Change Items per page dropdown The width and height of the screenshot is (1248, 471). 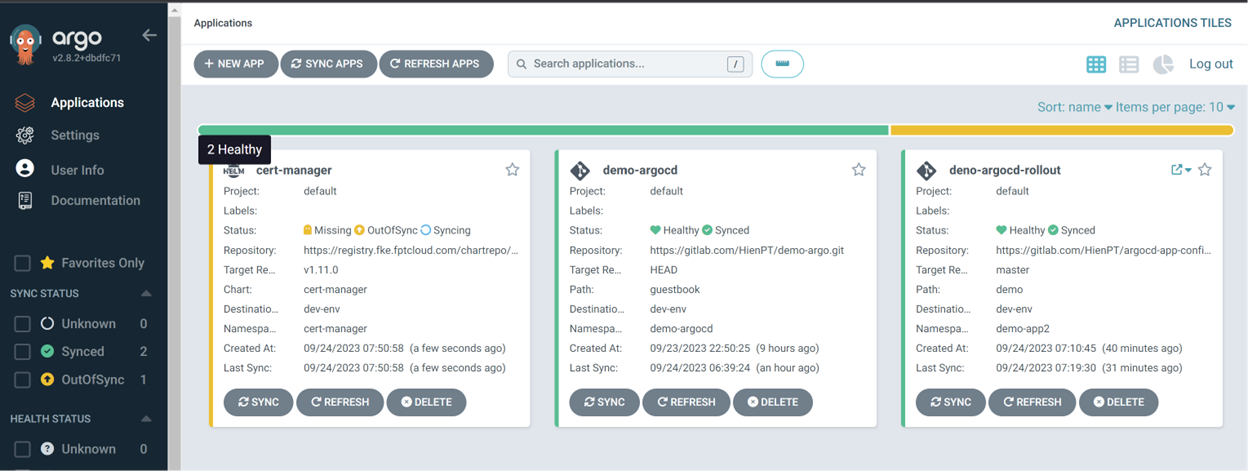(x=1175, y=107)
